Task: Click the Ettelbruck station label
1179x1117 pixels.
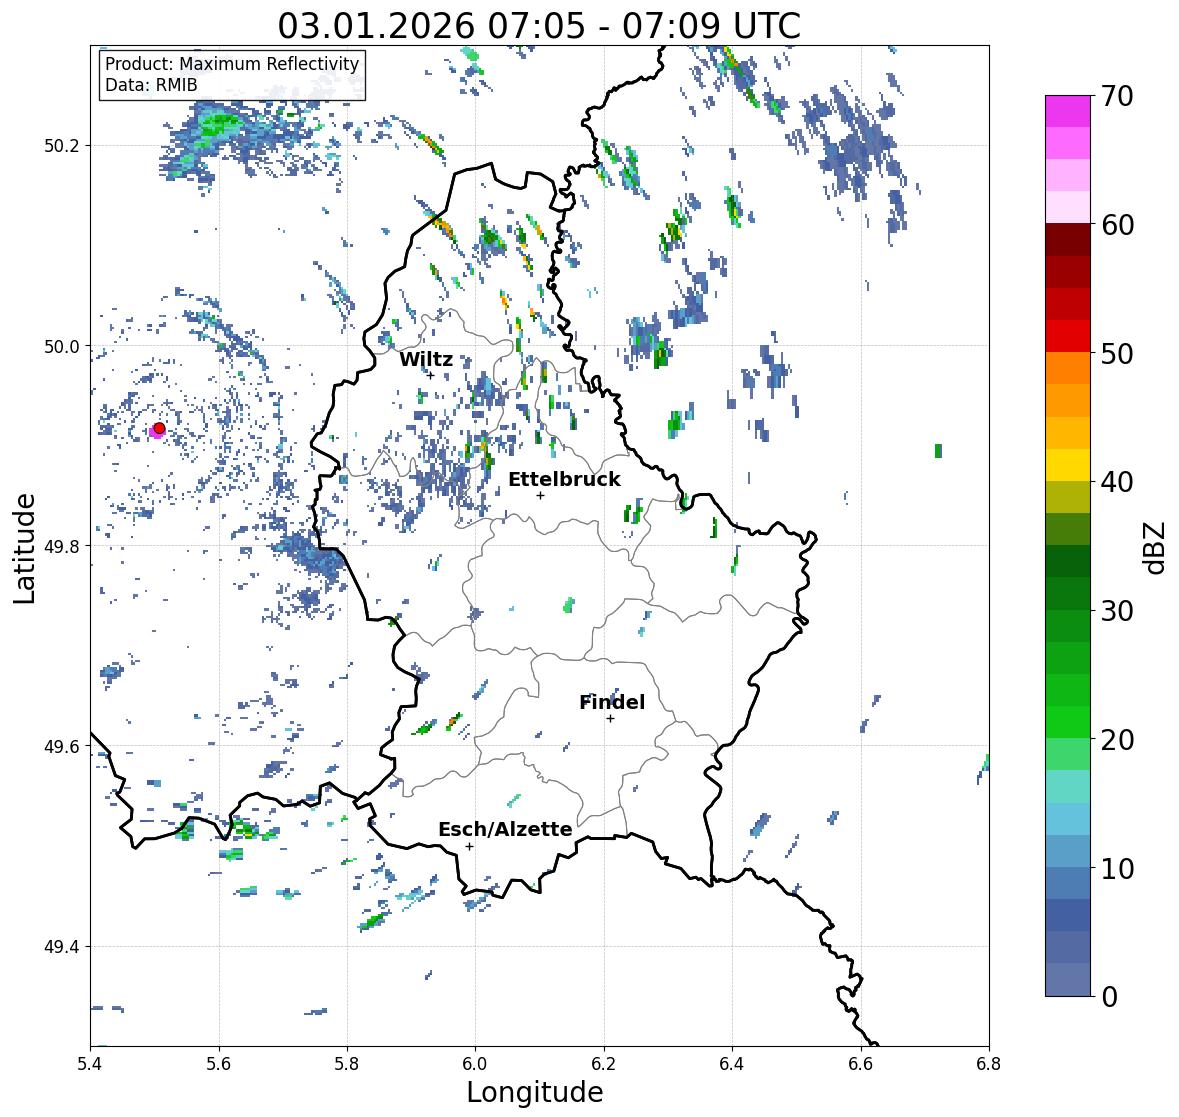Action: click(564, 480)
